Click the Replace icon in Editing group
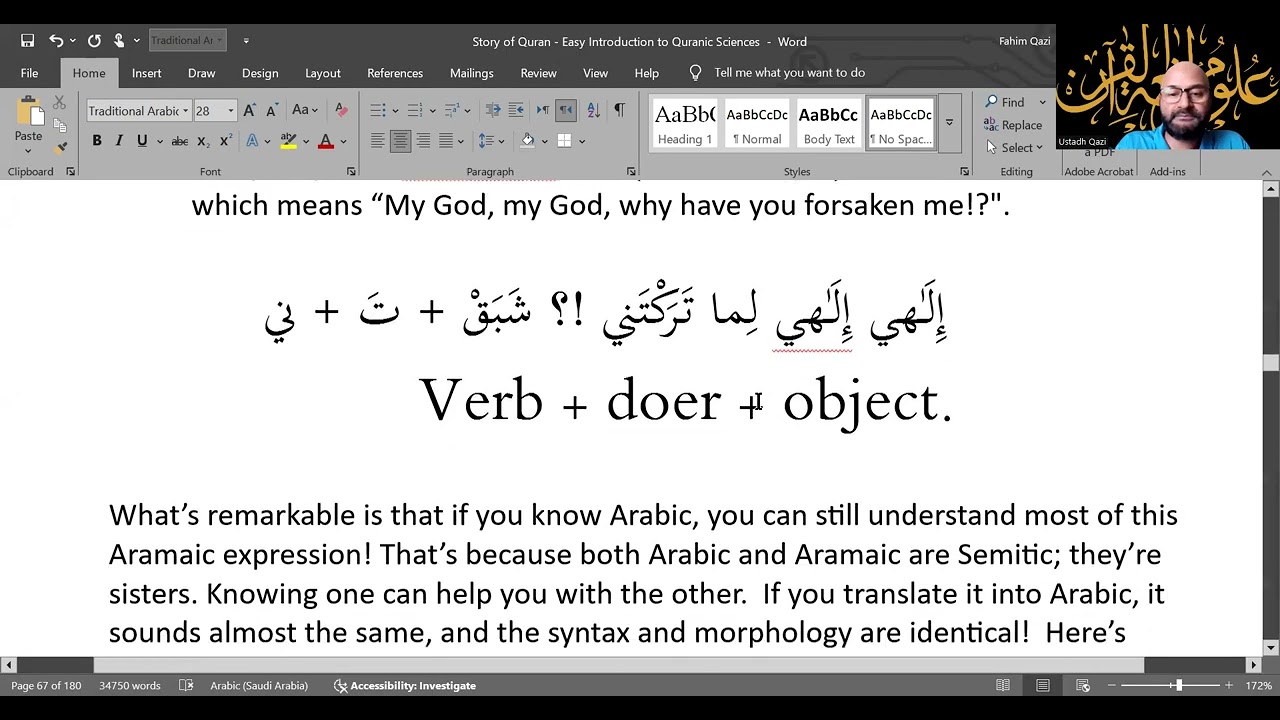This screenshot has width=1280, height=720. [x=1012, y=125]
